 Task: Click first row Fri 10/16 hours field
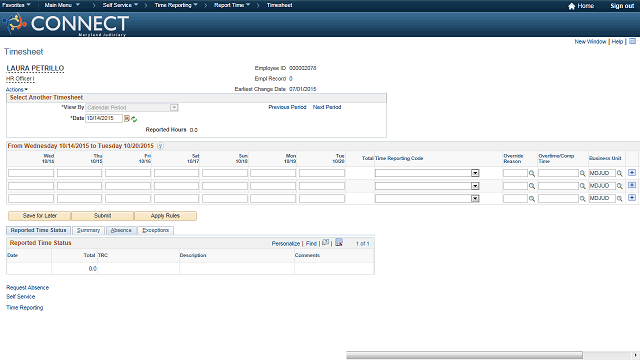coord(128,173)
